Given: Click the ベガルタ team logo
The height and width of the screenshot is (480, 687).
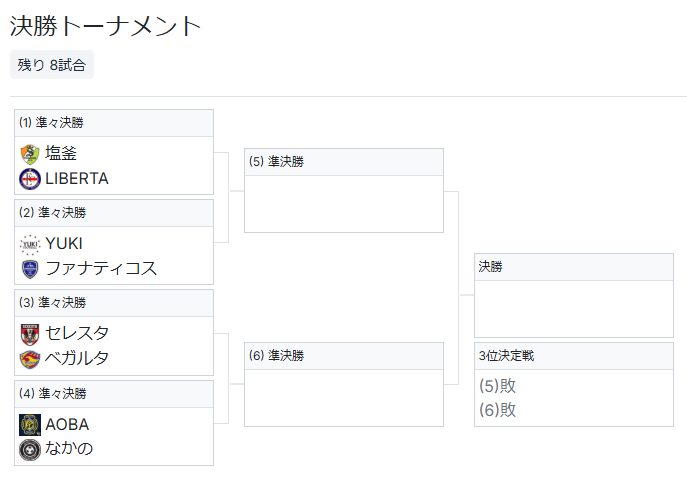Looking at the screenshot, I should [29, 359].
